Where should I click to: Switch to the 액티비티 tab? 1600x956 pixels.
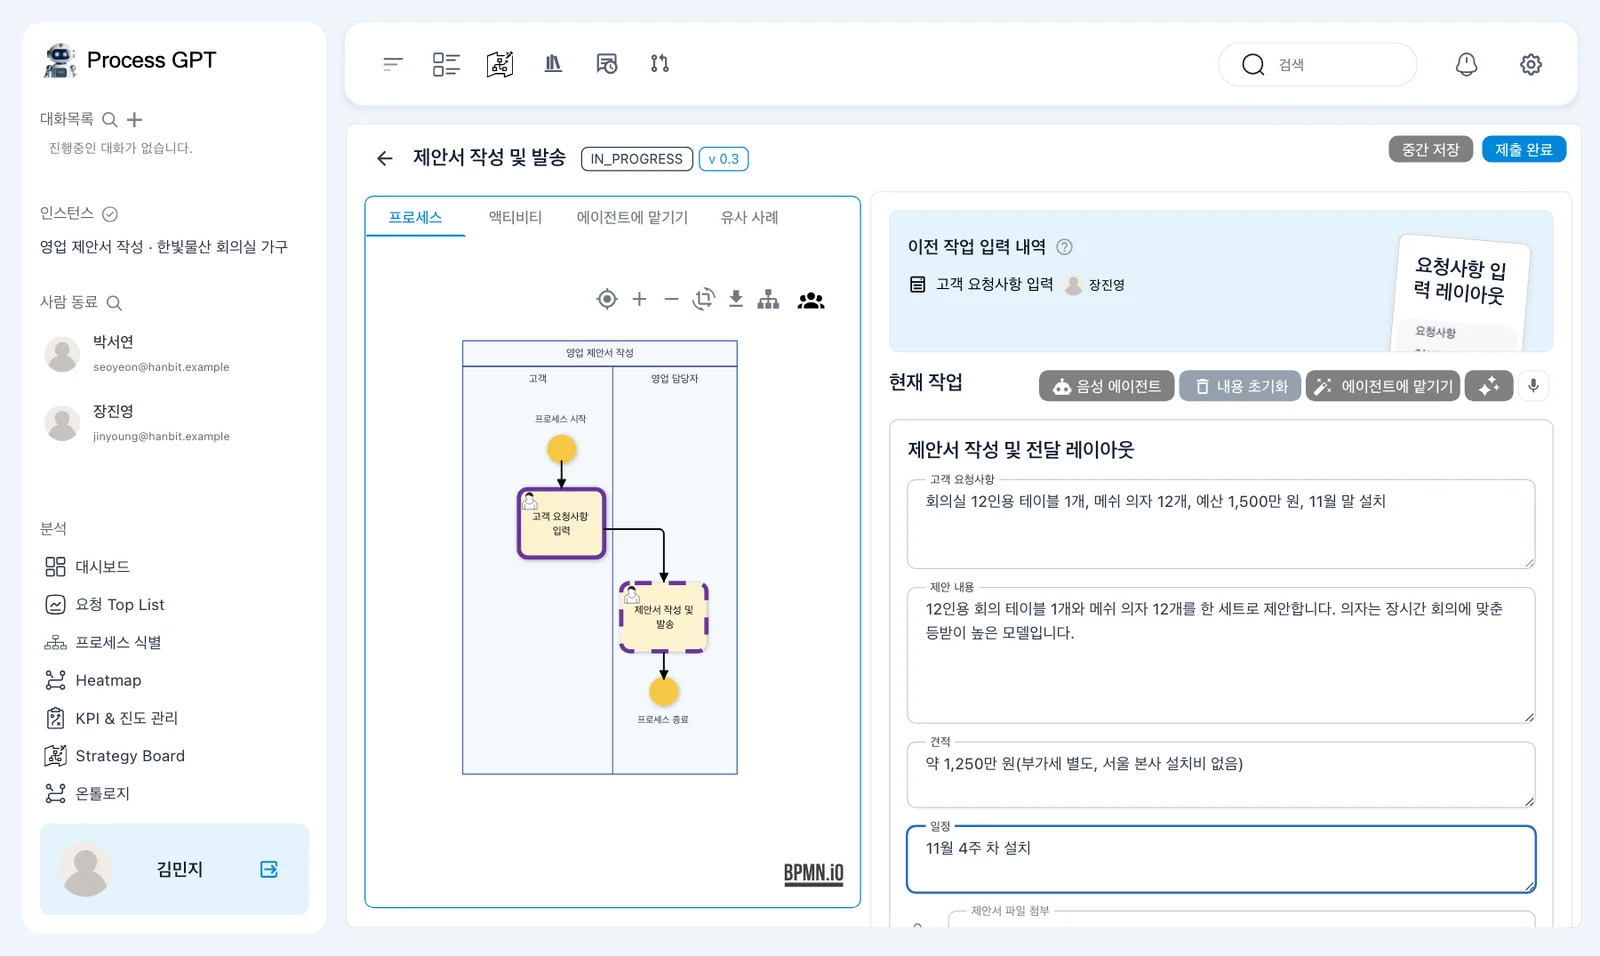(515, 217)
